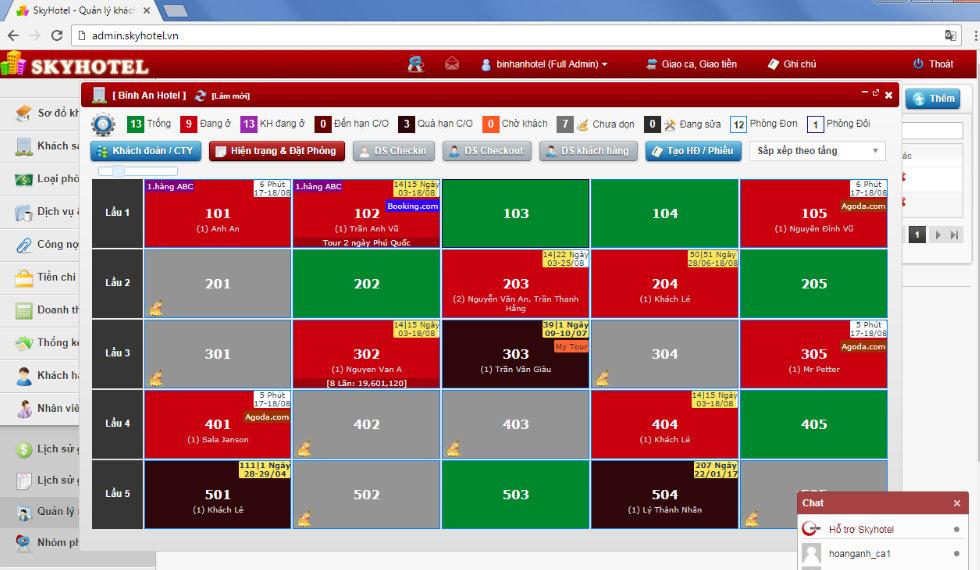Click the broom icon in room 403
Image resolution: width=980 pixels, height=570 pixels.
[x=454, y=448]
